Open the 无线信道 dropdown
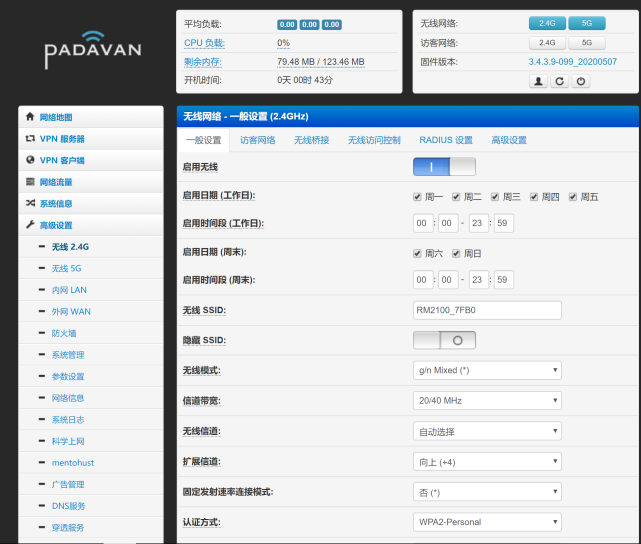The height and width of the screenshot is (544, 641). pos(487,431)
